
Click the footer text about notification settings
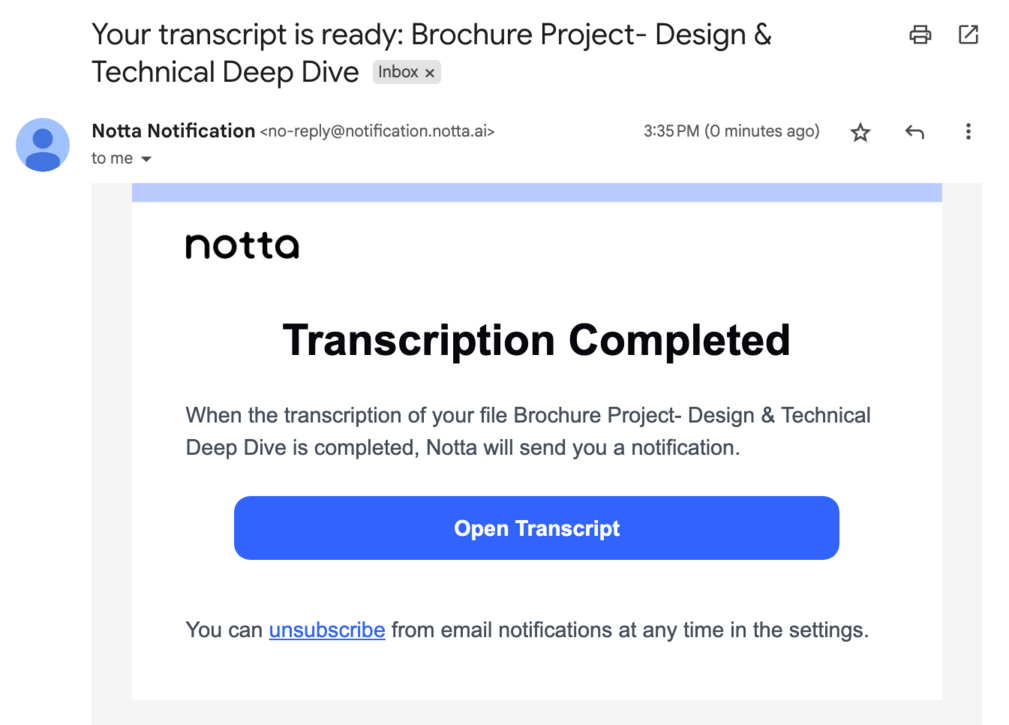click(630, 630)
